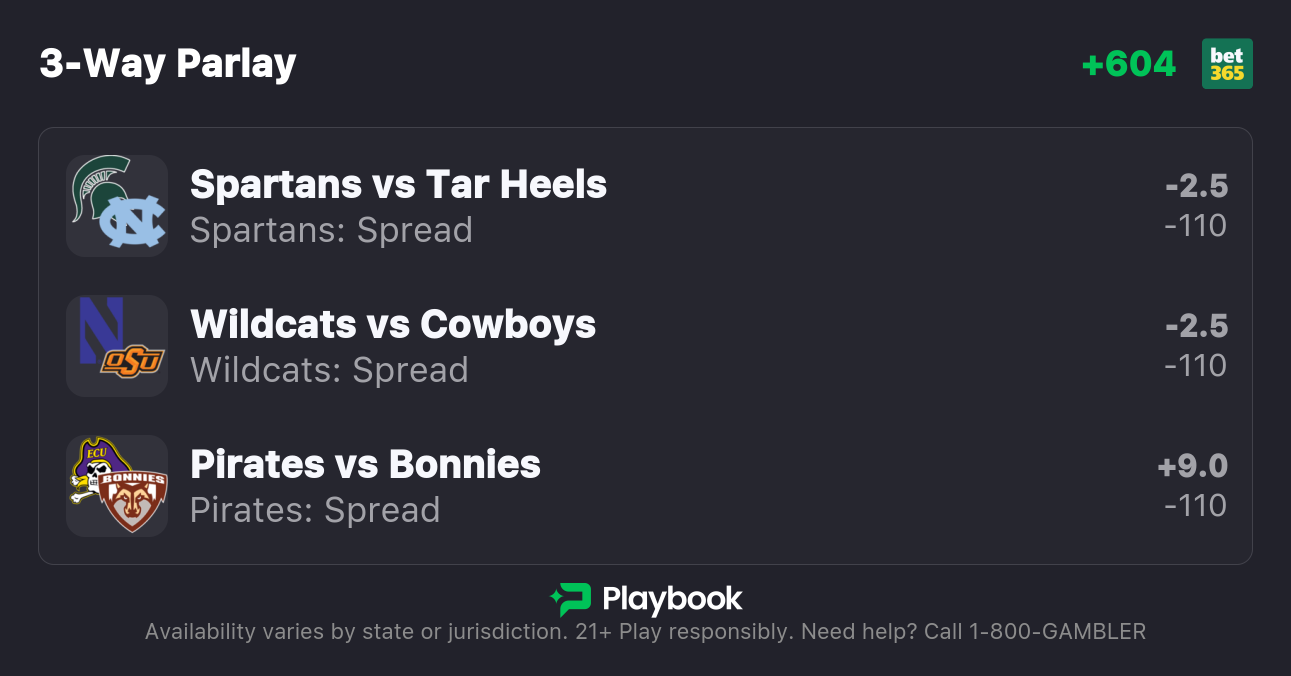Open the Spartans vs Tar Heels matchup
The image size is (1291, 676).
[x=398, y=184]
